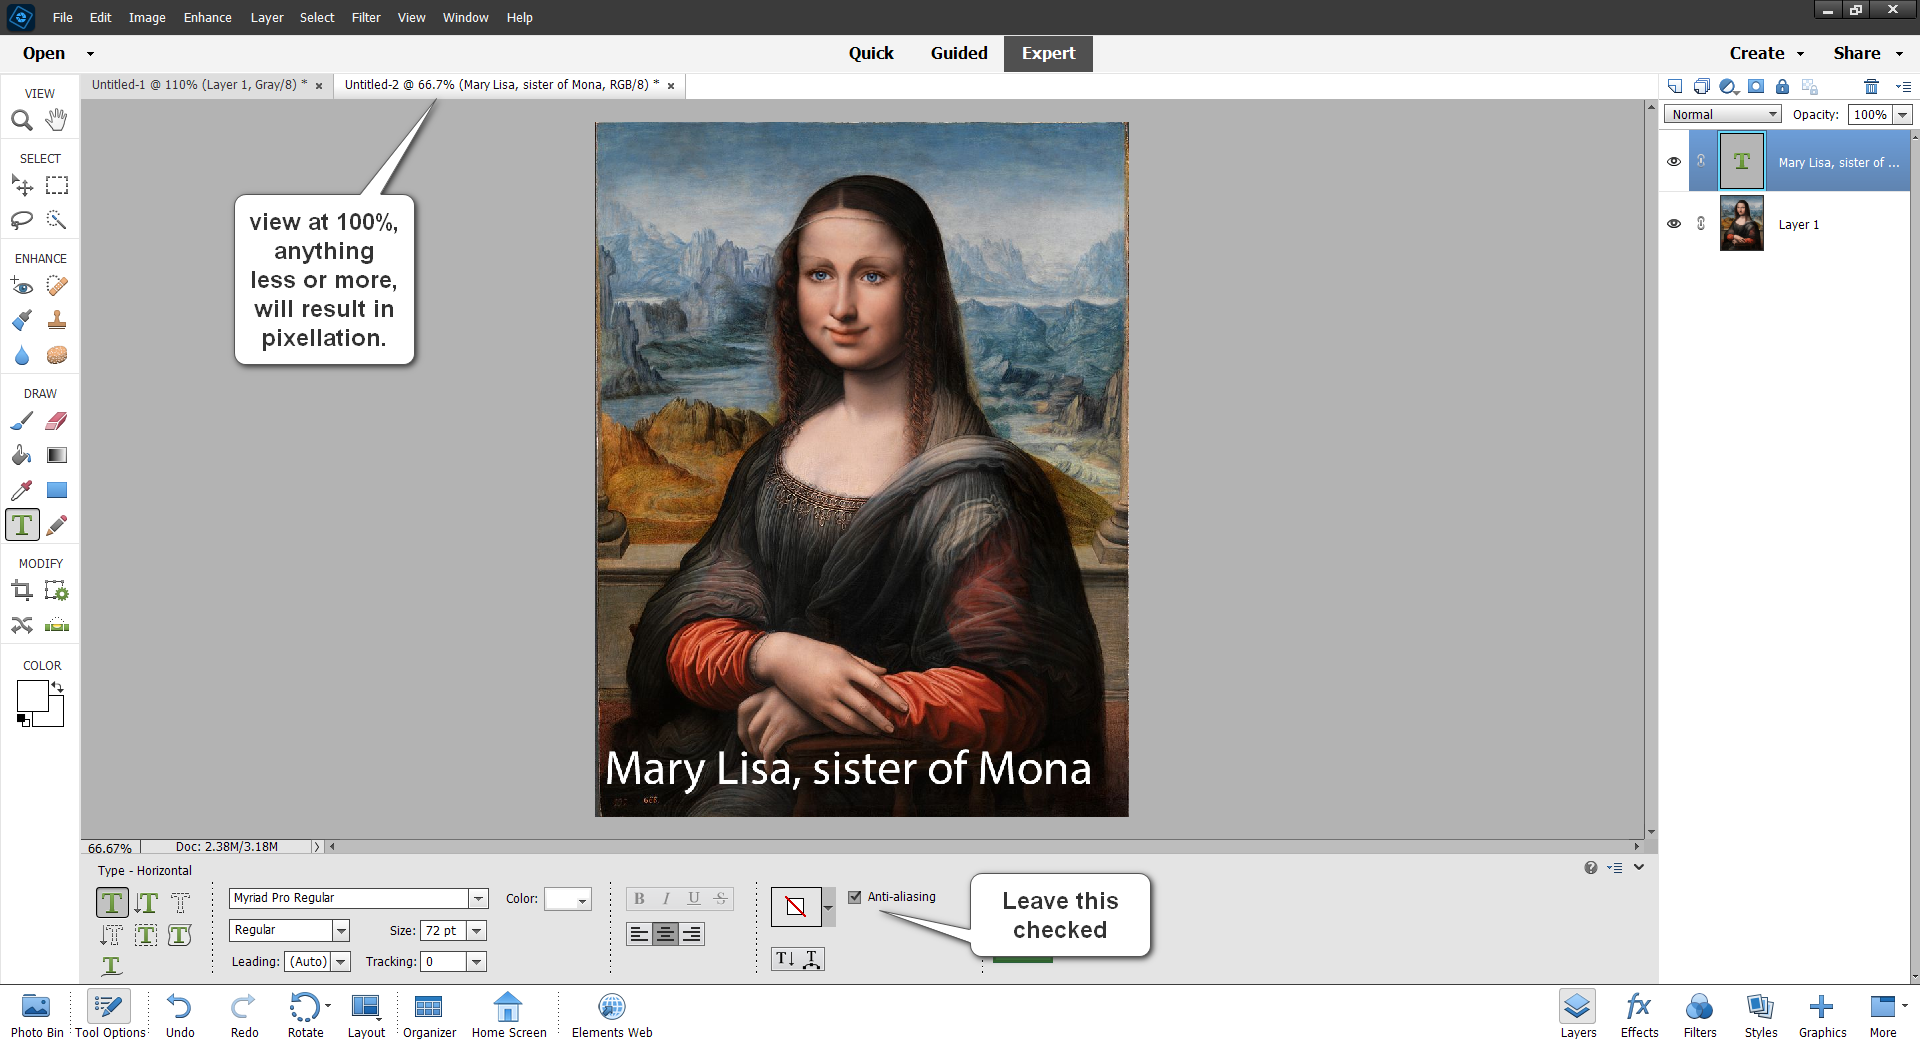The height and width of the screenshot is (1040, 1920).
Task: Select the Sponge tool
Action: (57, 355)
